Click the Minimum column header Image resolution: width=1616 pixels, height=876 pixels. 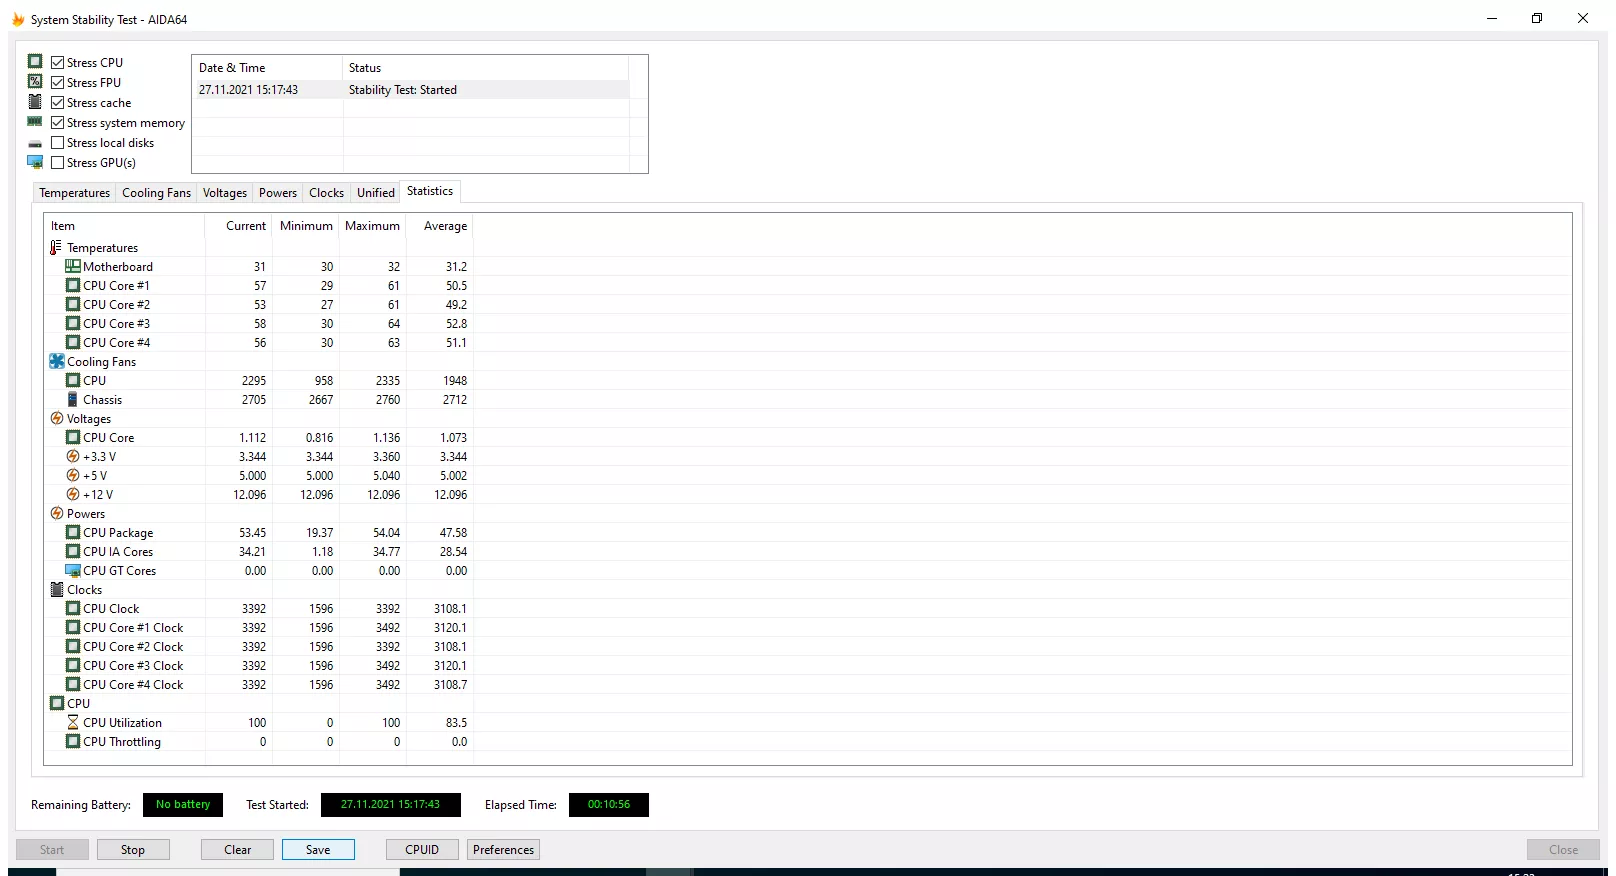[305, 226]
